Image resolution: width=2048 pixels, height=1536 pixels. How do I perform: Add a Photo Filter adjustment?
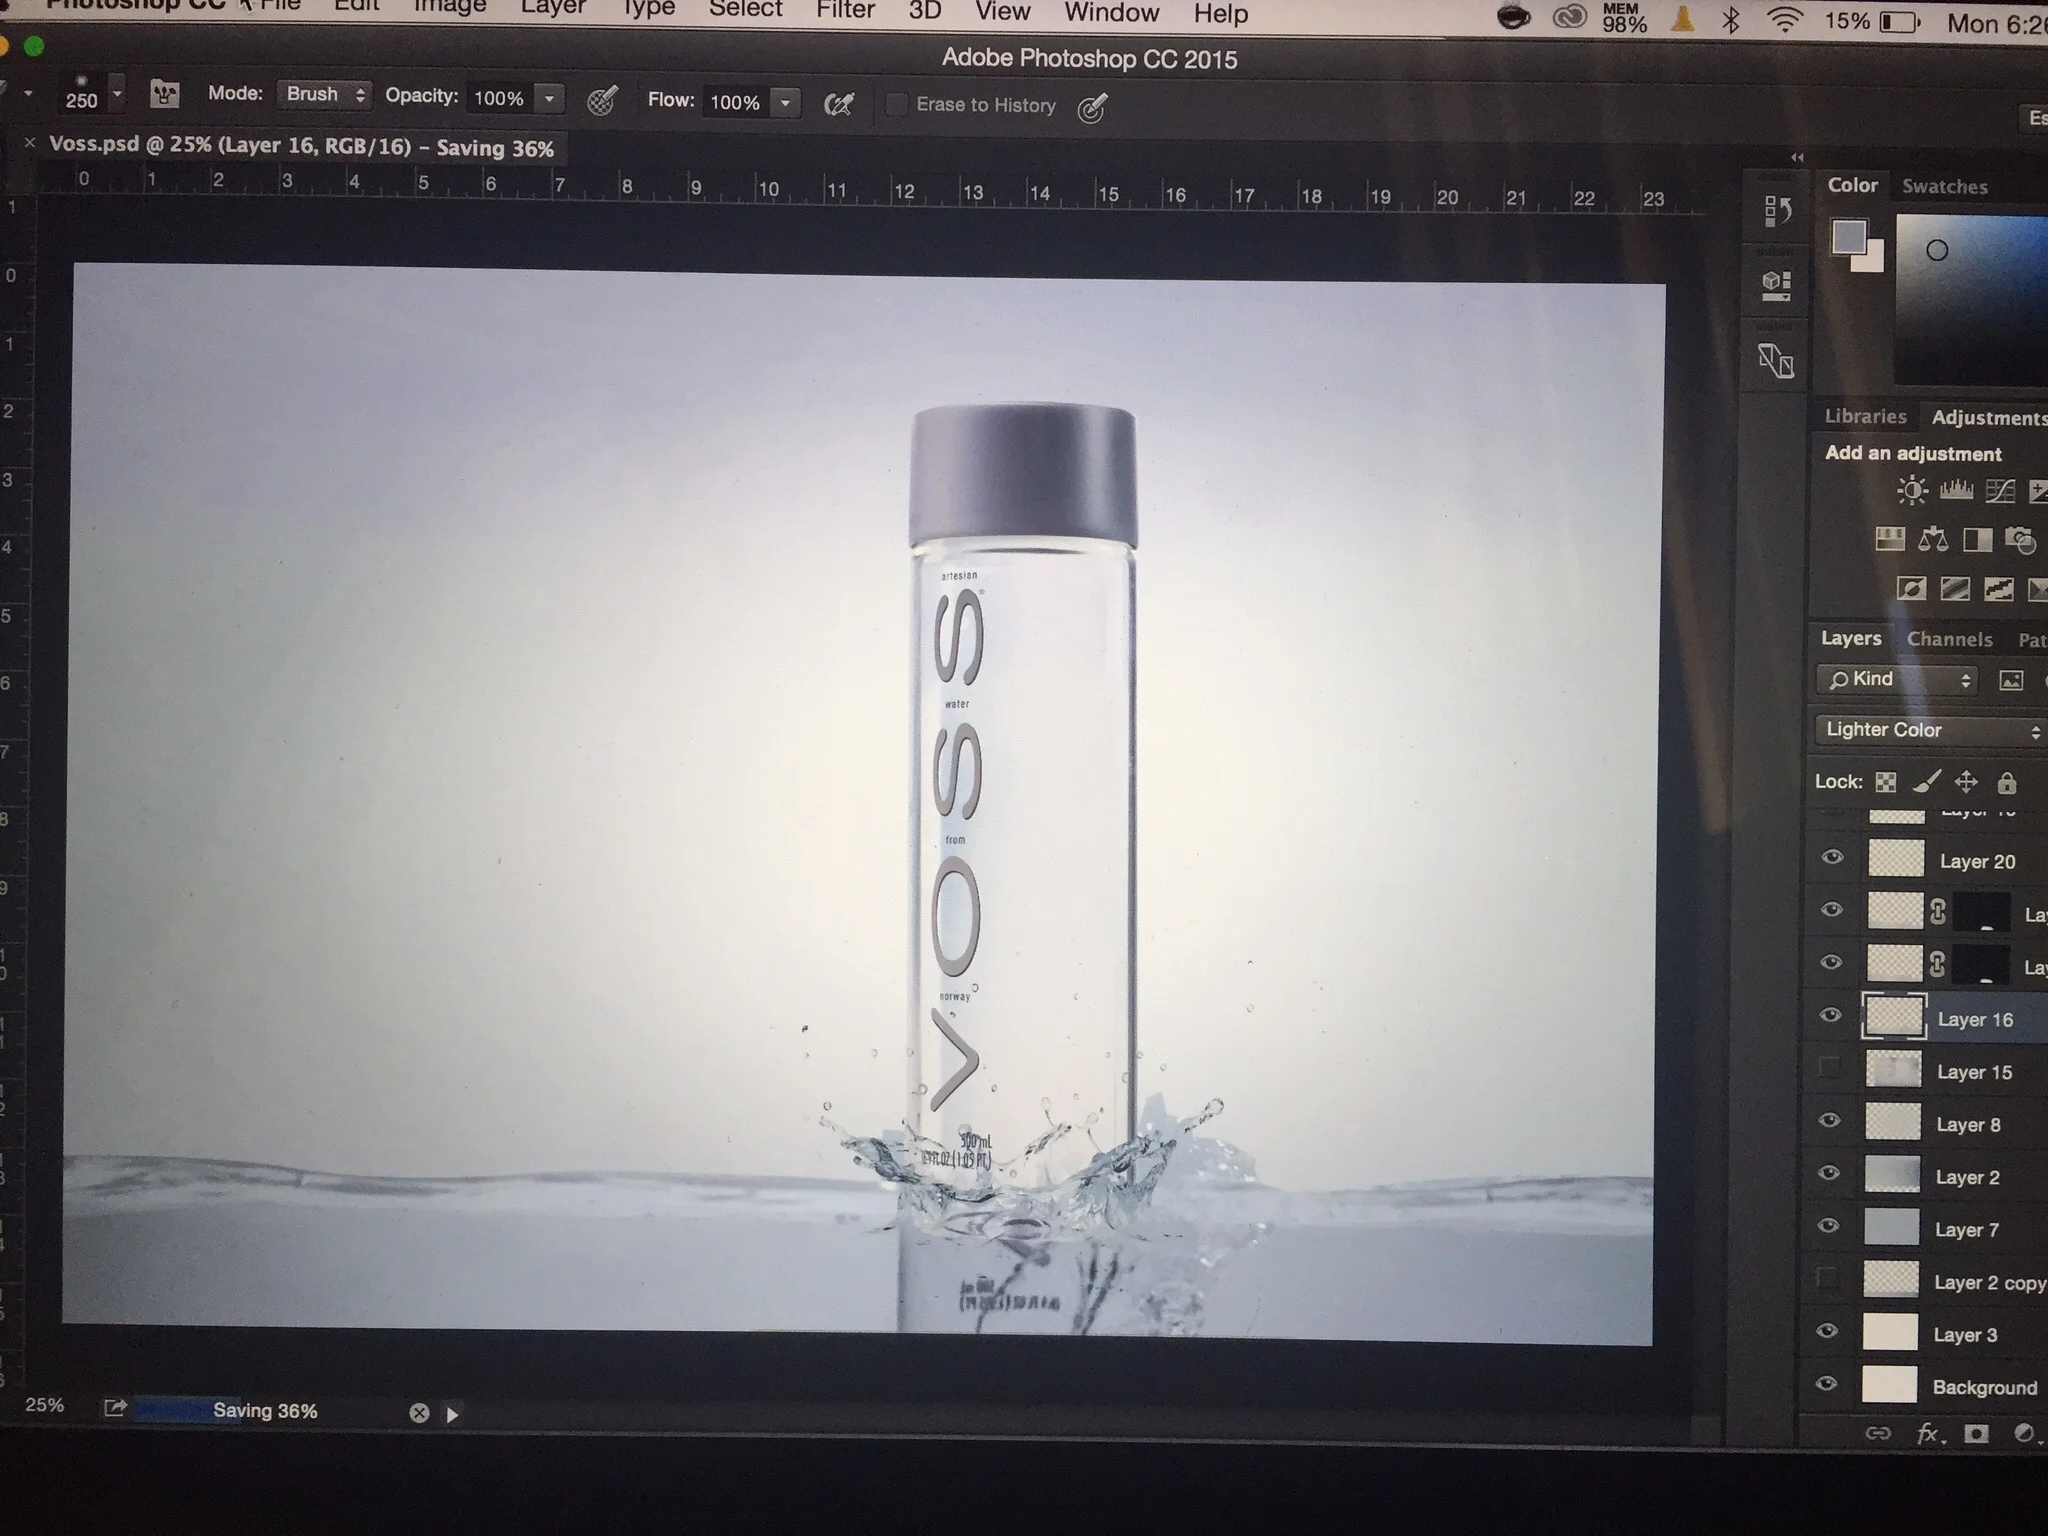2021,541
